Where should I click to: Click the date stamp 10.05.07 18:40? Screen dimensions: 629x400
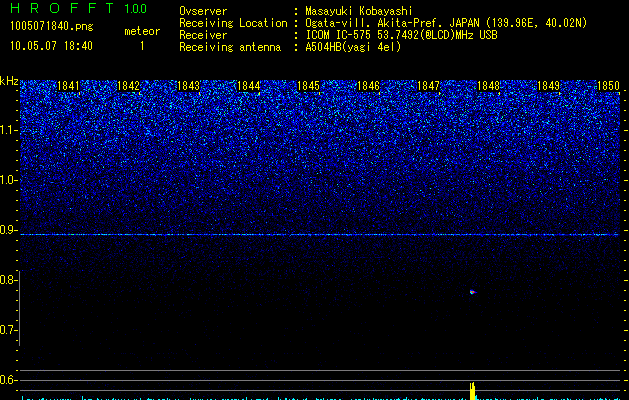tap(51, 46)
